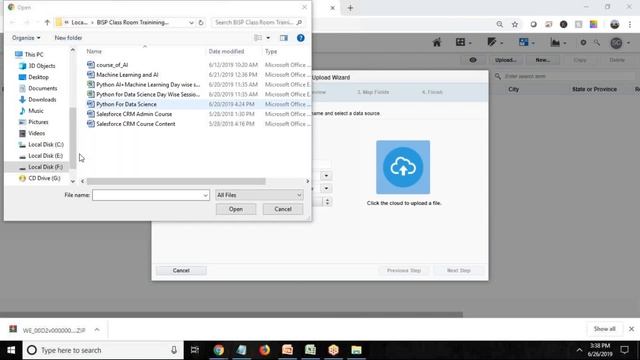Click the settings gear icon in app toolbar
The image size is (640, 360).
[583, 42]
